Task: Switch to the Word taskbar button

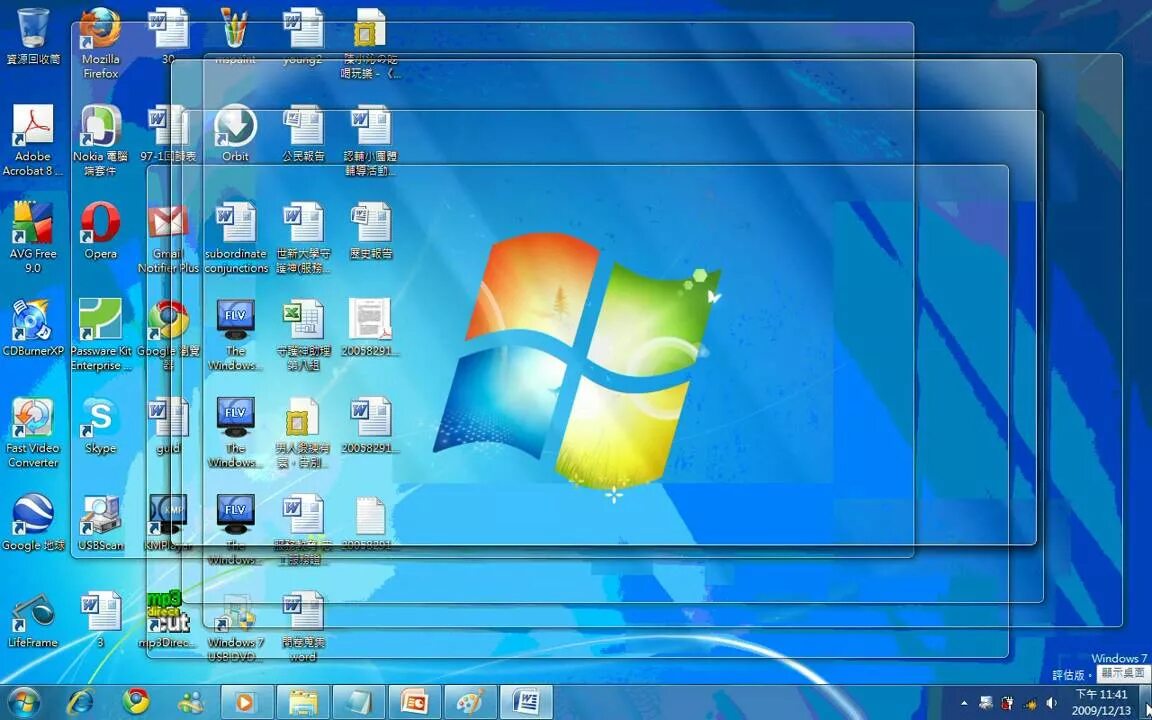Action: pyautogui.click(x=526, y=702)
